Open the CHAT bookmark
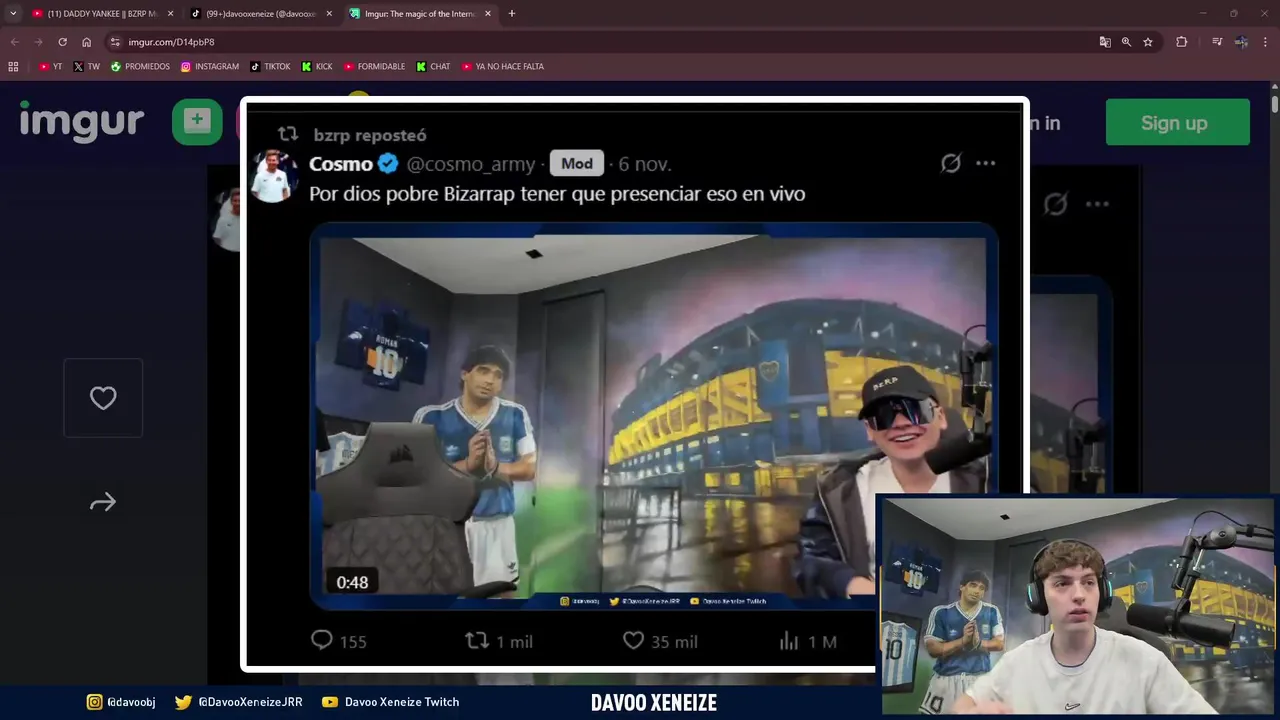 [433, 67]
